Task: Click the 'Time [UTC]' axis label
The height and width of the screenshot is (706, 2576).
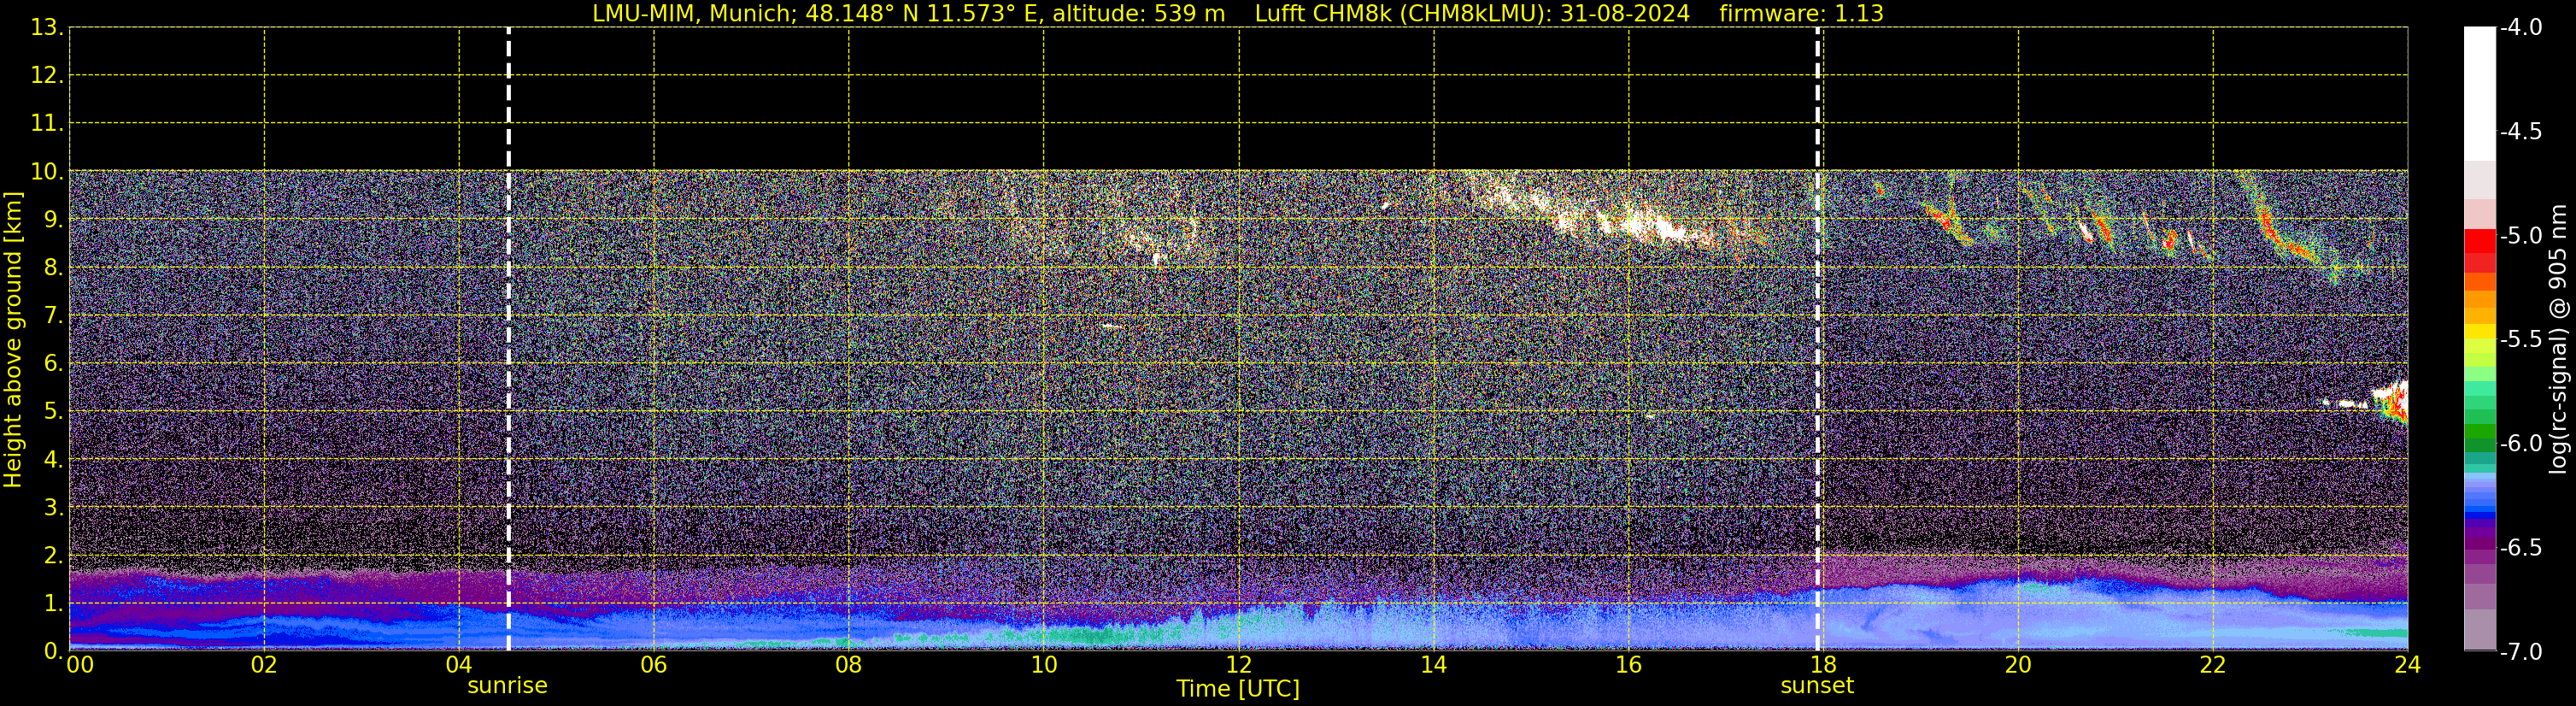Action: (x=1238, y=689)
